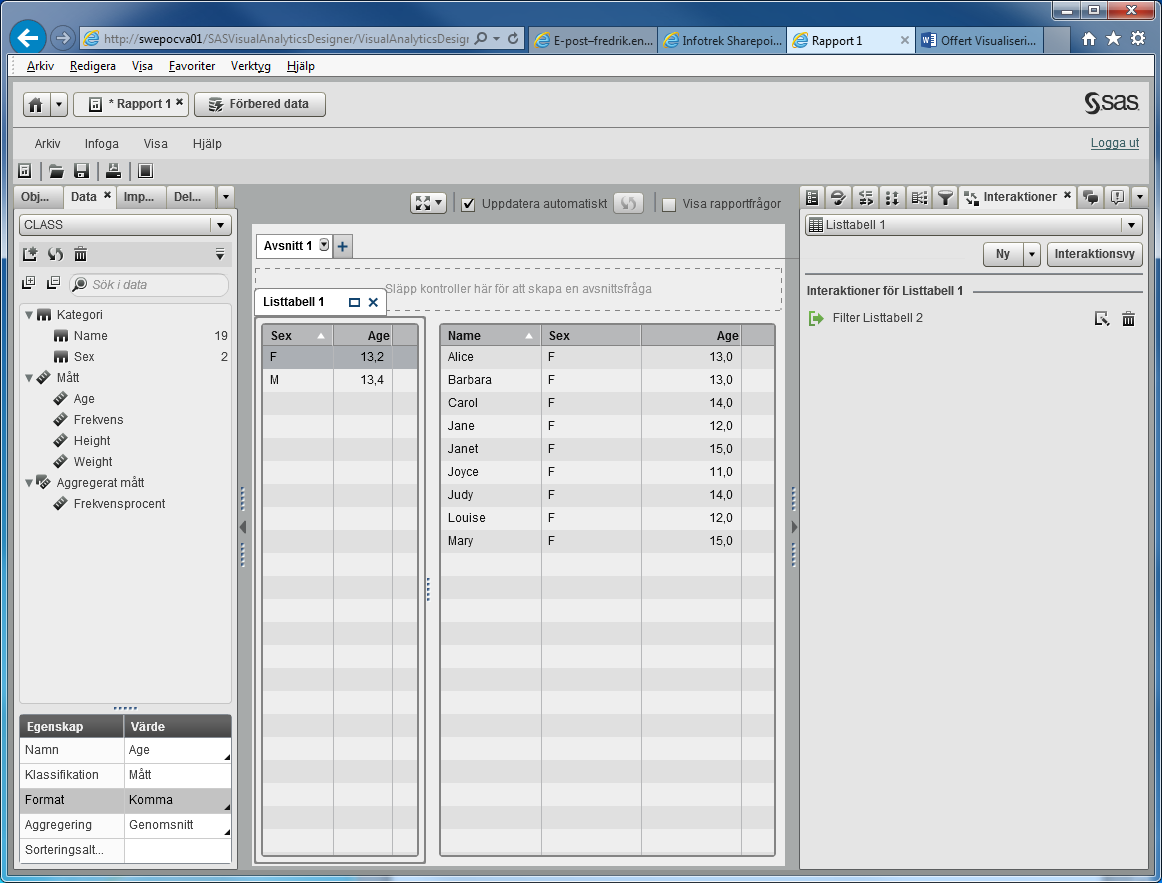Open the CLASS data source dropdown

tap(219, 225)
